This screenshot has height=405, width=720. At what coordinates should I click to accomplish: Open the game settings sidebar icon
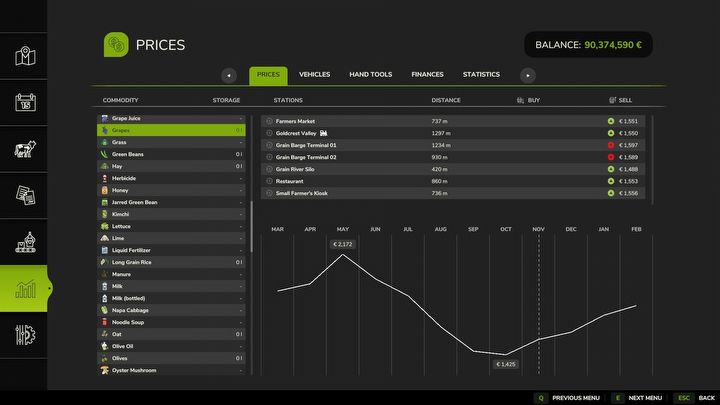pyautogui.click(x=25, y=337)
